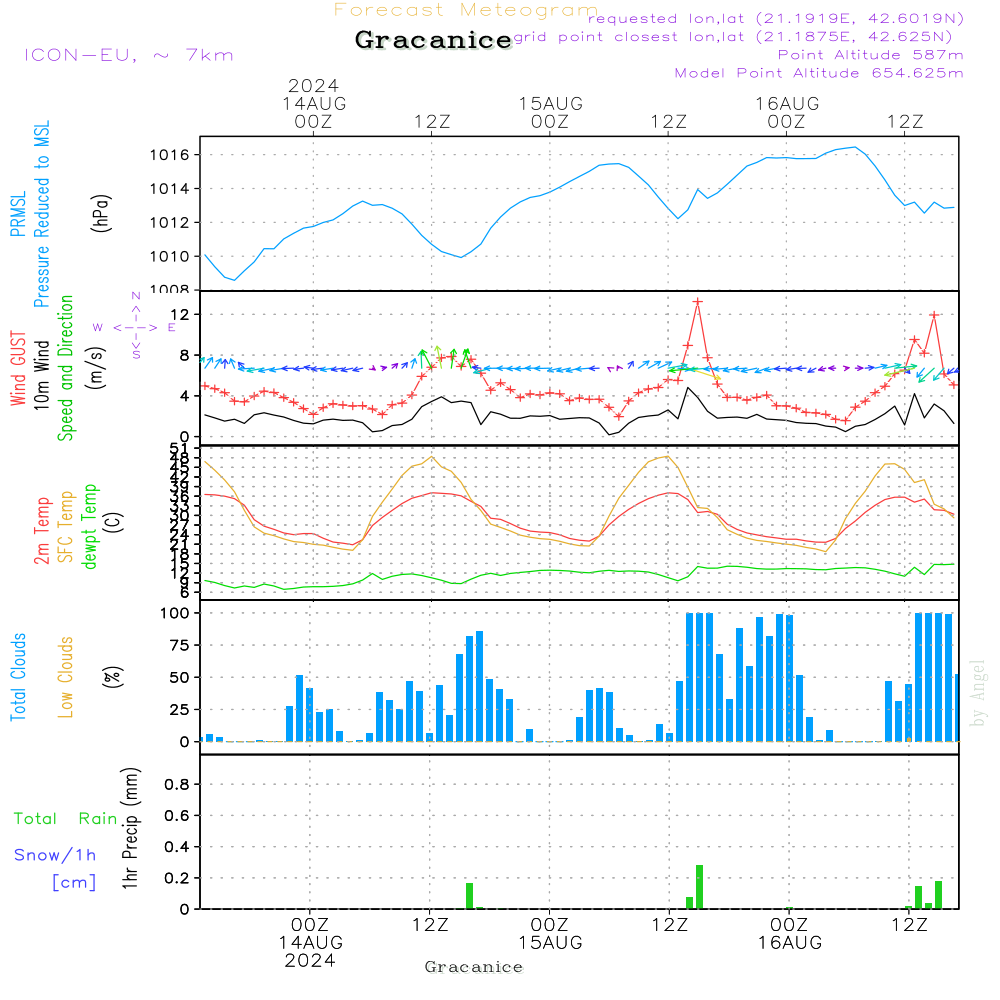Click the '100' cloud percentage axis value
The width and height of the screenshot is (1000, 1000).
point(175,613)
